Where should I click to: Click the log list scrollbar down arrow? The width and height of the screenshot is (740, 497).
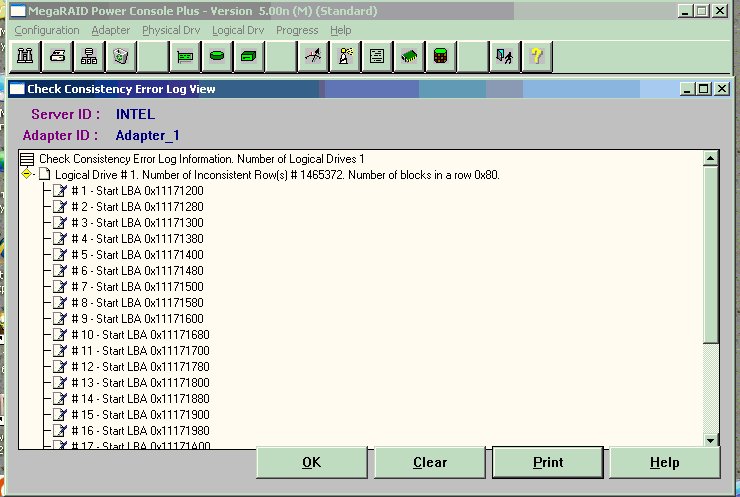click(711, 440)
